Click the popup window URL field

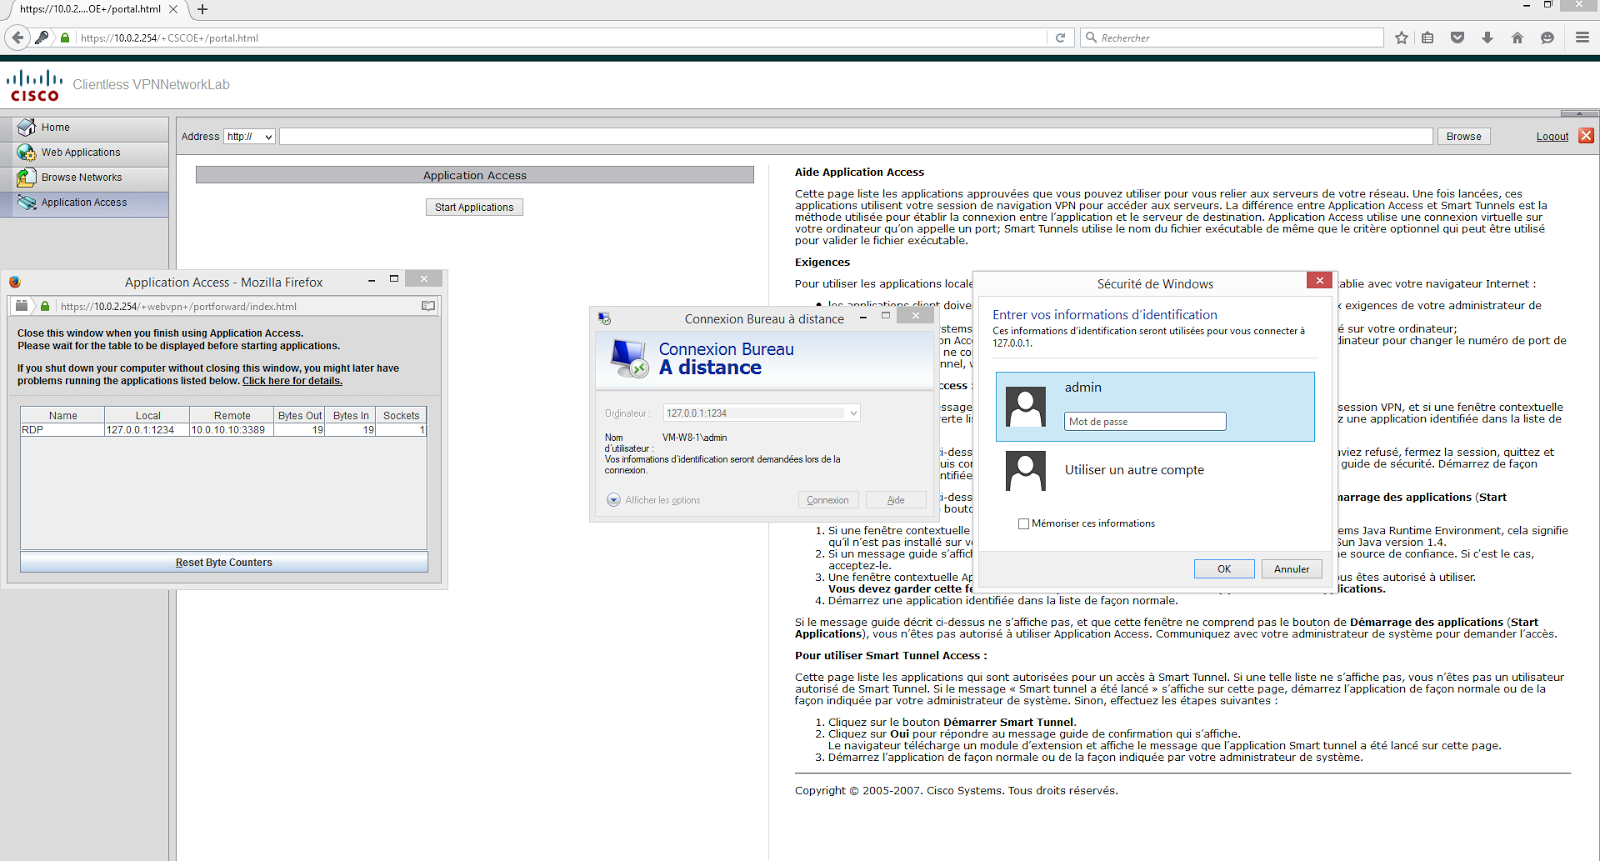click(237, 306)
